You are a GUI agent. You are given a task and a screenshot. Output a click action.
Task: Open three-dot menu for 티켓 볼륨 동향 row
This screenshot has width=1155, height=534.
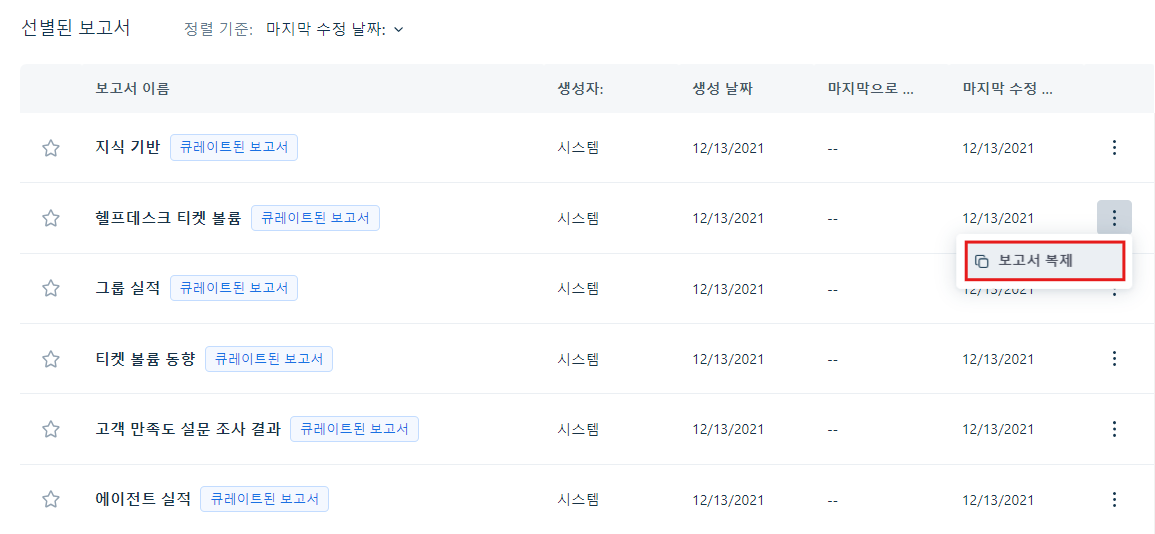[1114, 359]
